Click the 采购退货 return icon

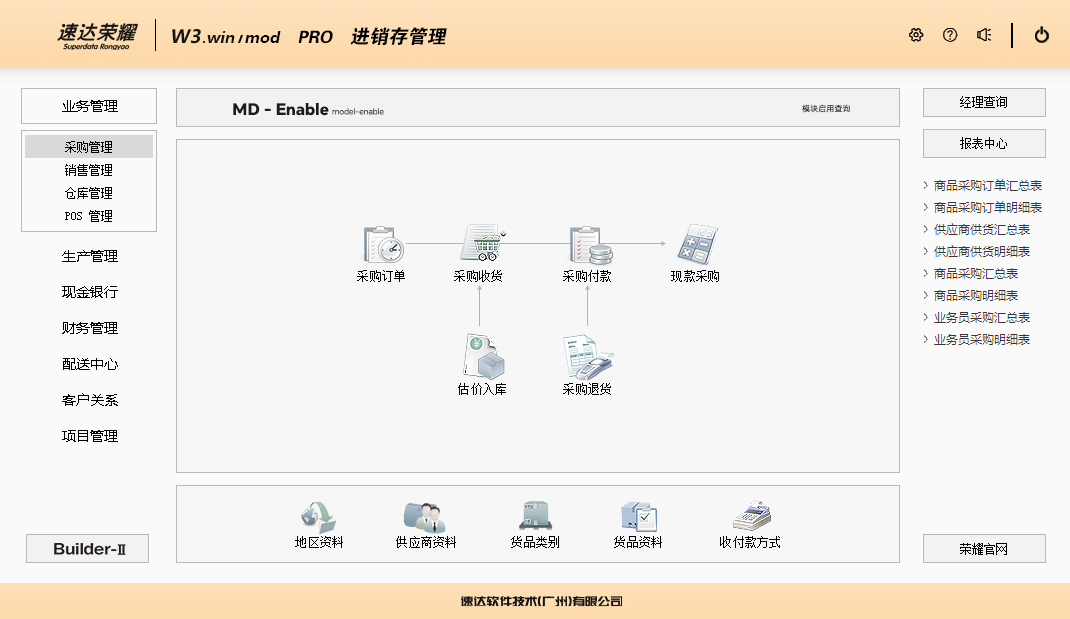point(588,356)
